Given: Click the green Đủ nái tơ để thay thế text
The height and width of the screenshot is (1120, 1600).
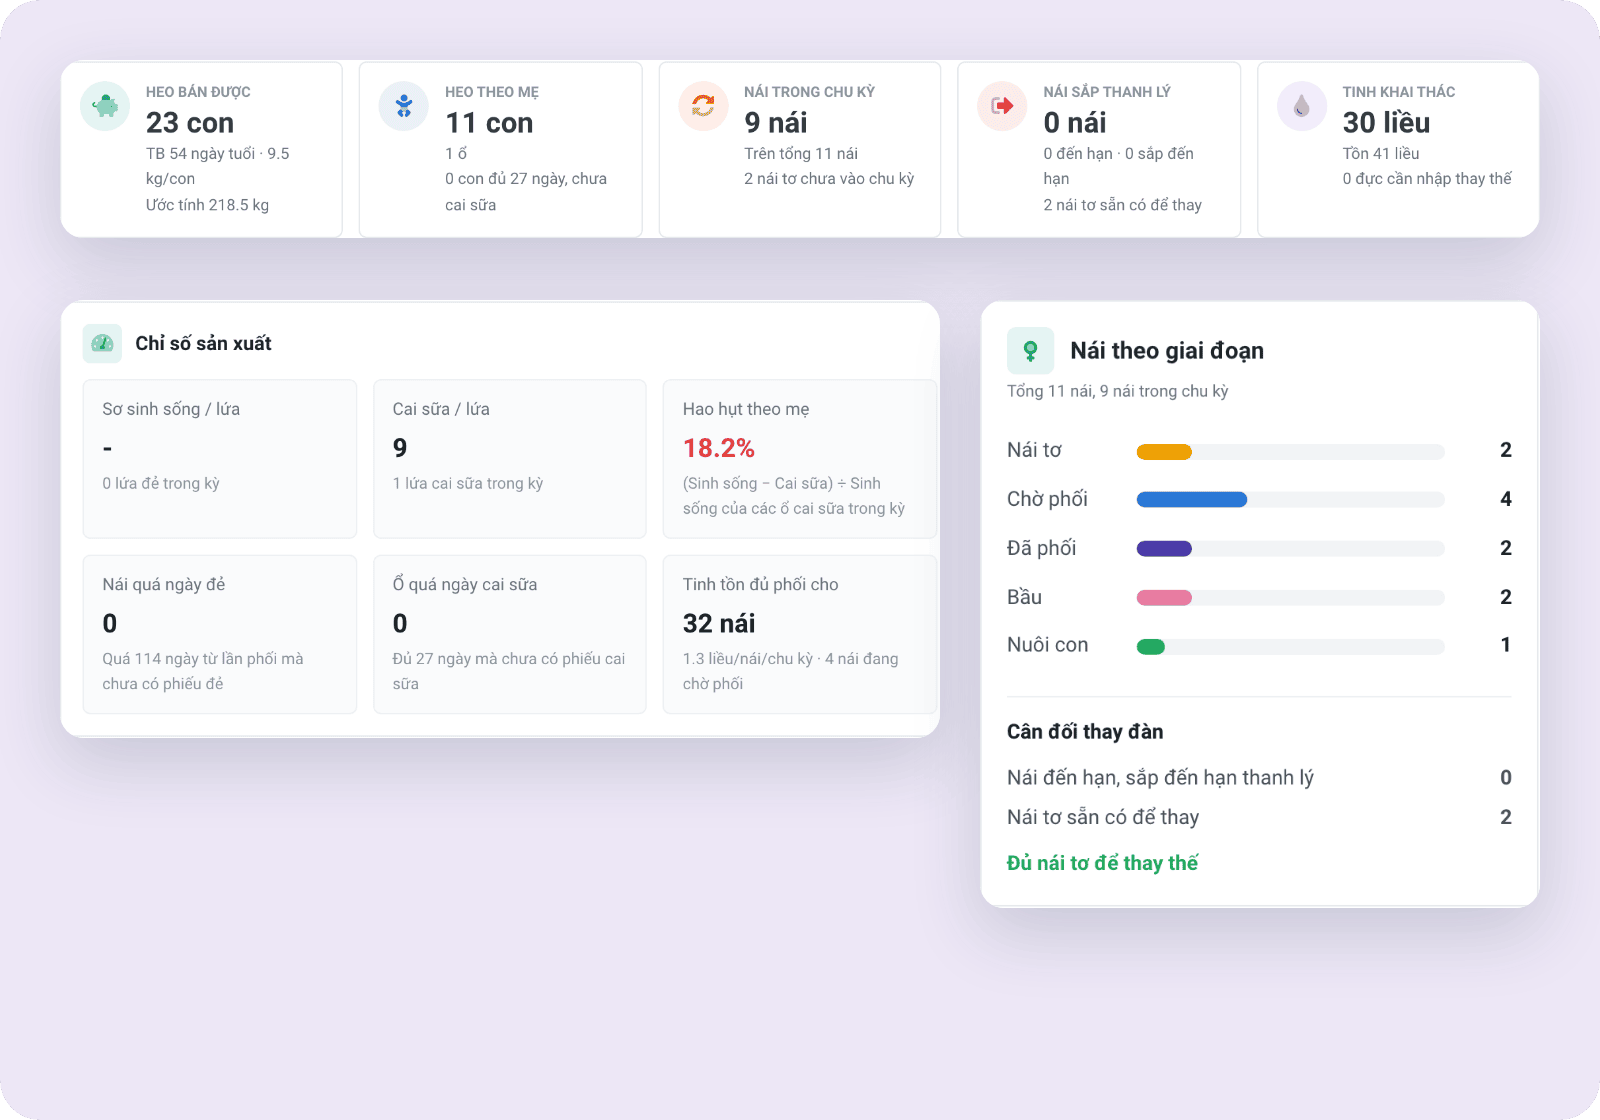Looking at the screenshot, I should [x=1102, y=863].
